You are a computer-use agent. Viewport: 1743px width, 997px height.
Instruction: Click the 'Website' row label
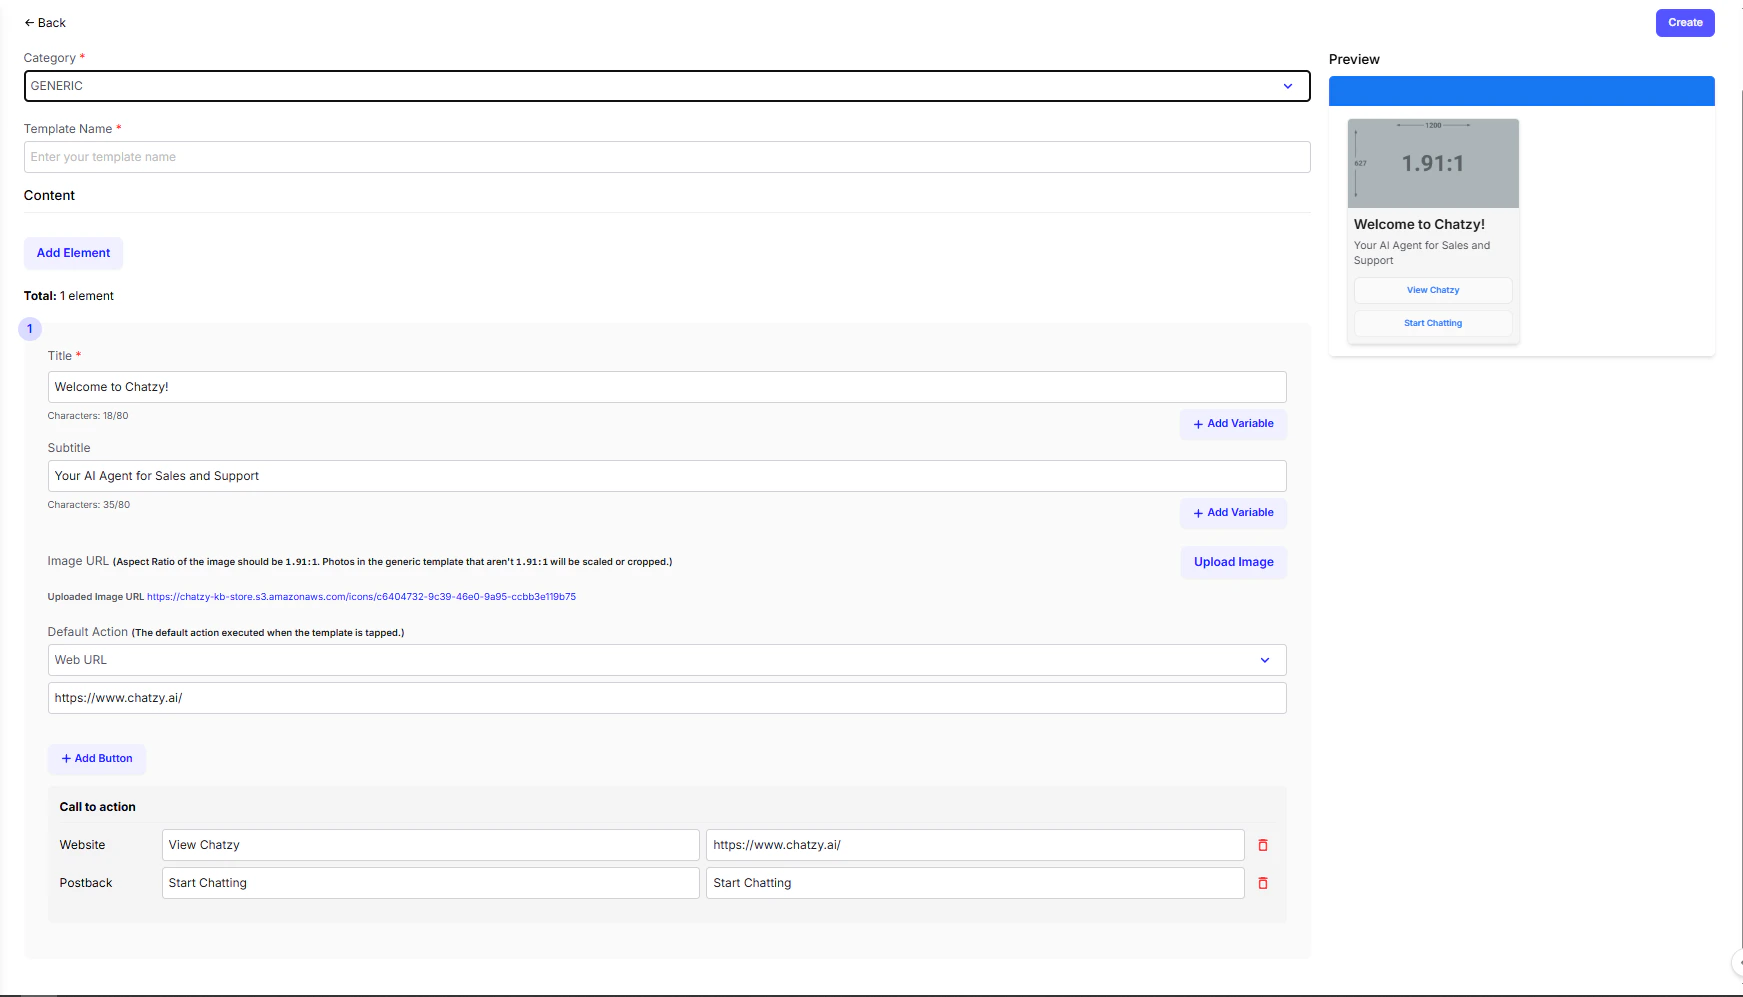click(x=82, y=845)
